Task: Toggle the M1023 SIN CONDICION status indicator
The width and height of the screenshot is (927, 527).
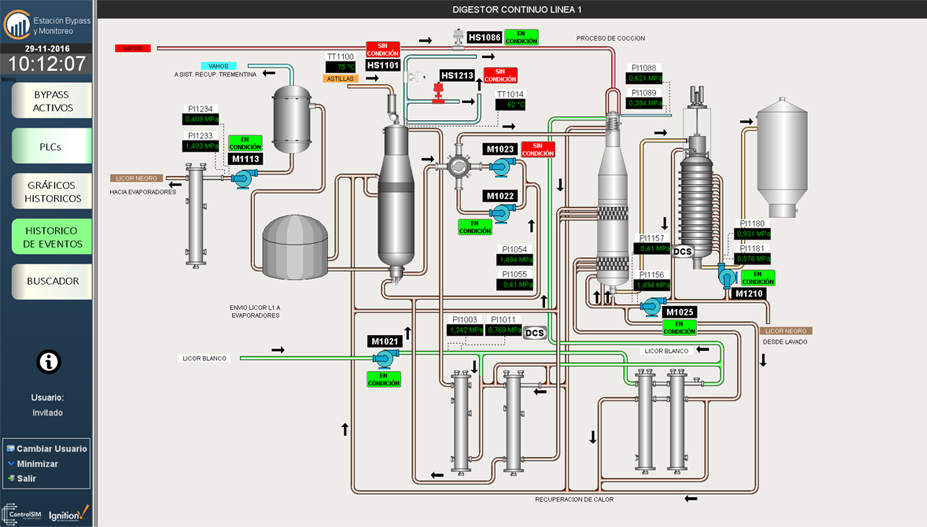Action: click(537, 149)
